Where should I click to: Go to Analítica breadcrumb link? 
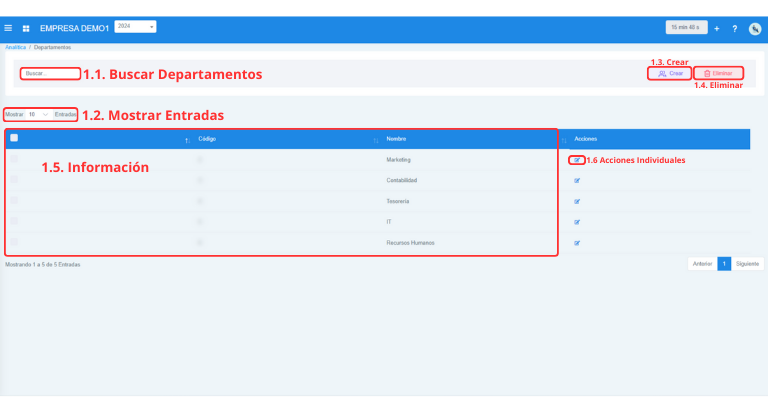pos(15,47)
